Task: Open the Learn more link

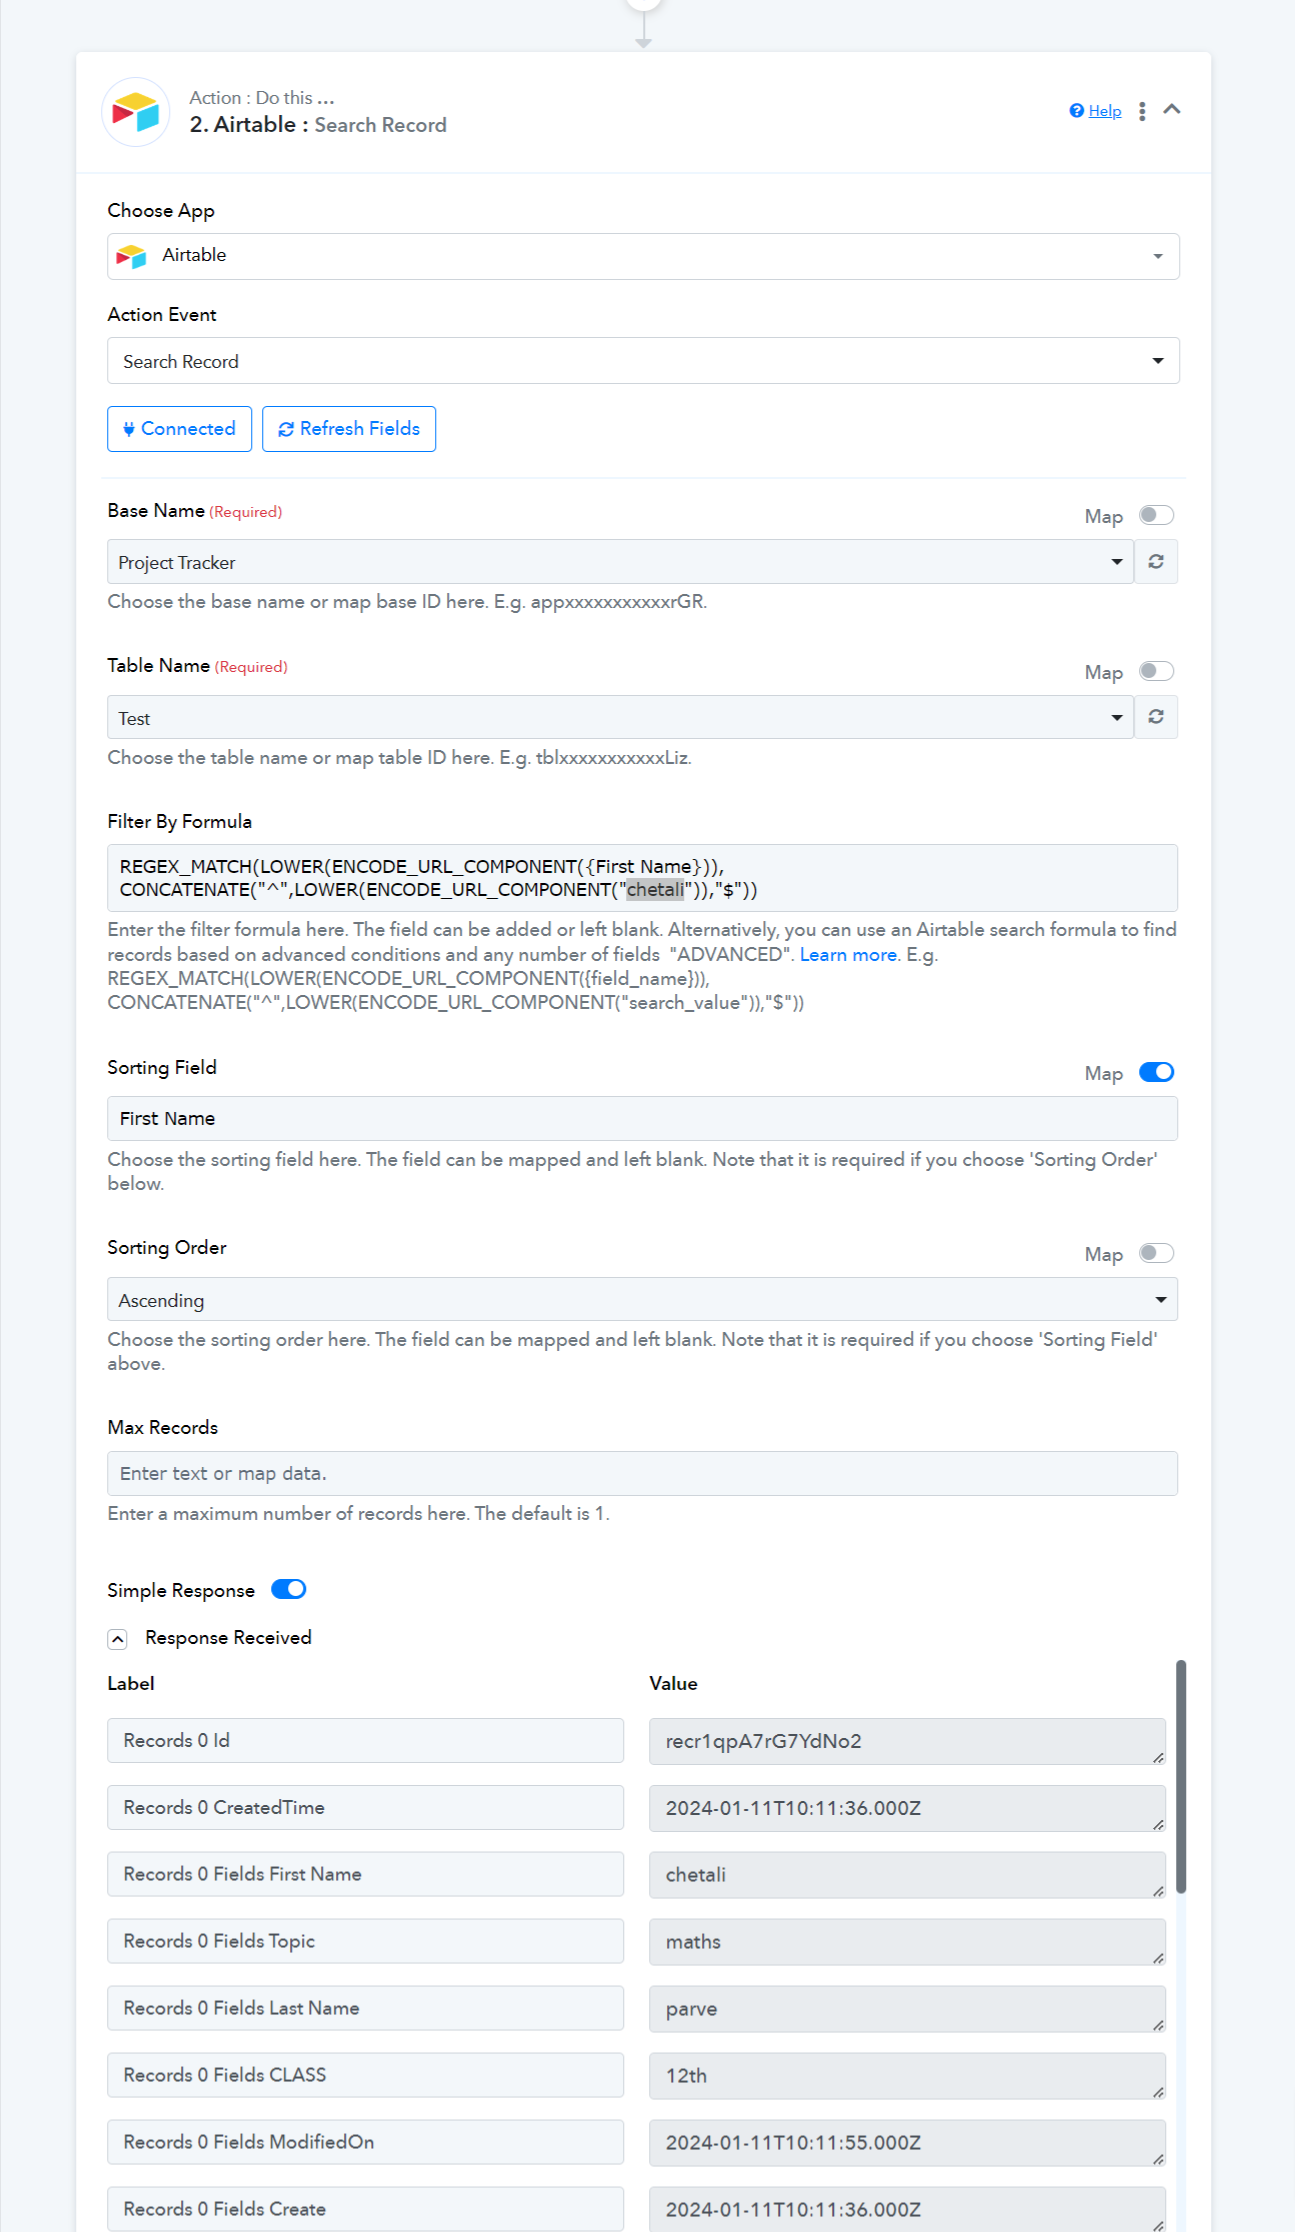Action: click(x=848, y=955)
